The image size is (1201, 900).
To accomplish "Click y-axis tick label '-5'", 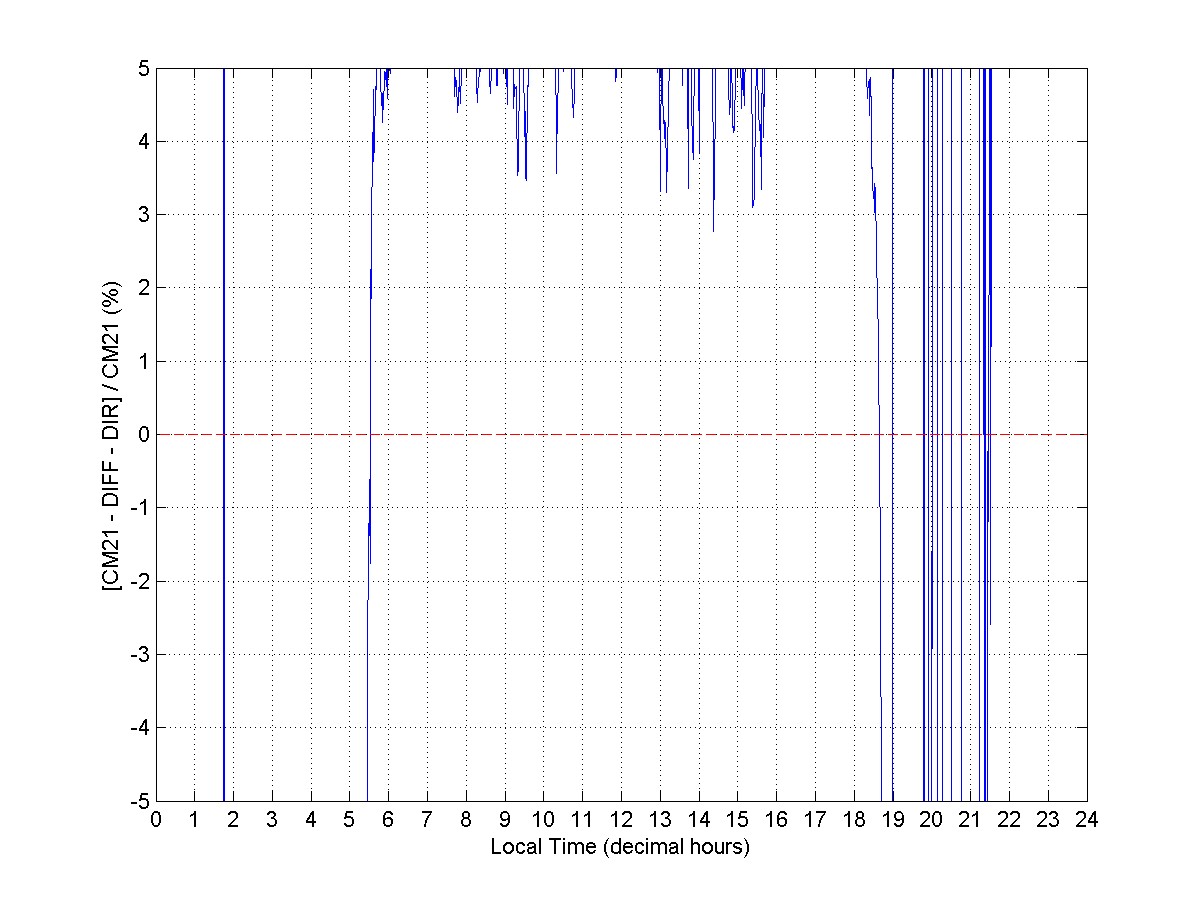I will click(x=141, y=801).
